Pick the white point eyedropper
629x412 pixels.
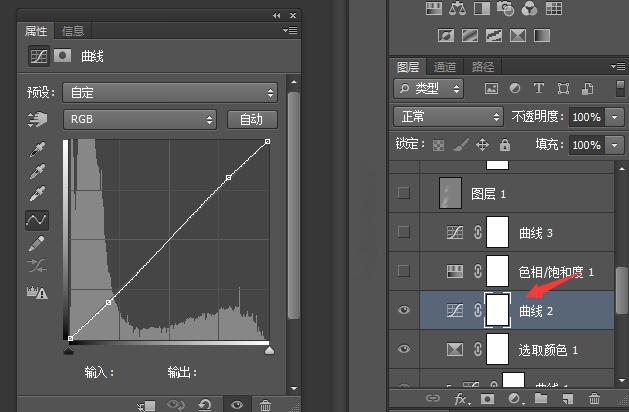pyautogui.click(x=37, y=193)
